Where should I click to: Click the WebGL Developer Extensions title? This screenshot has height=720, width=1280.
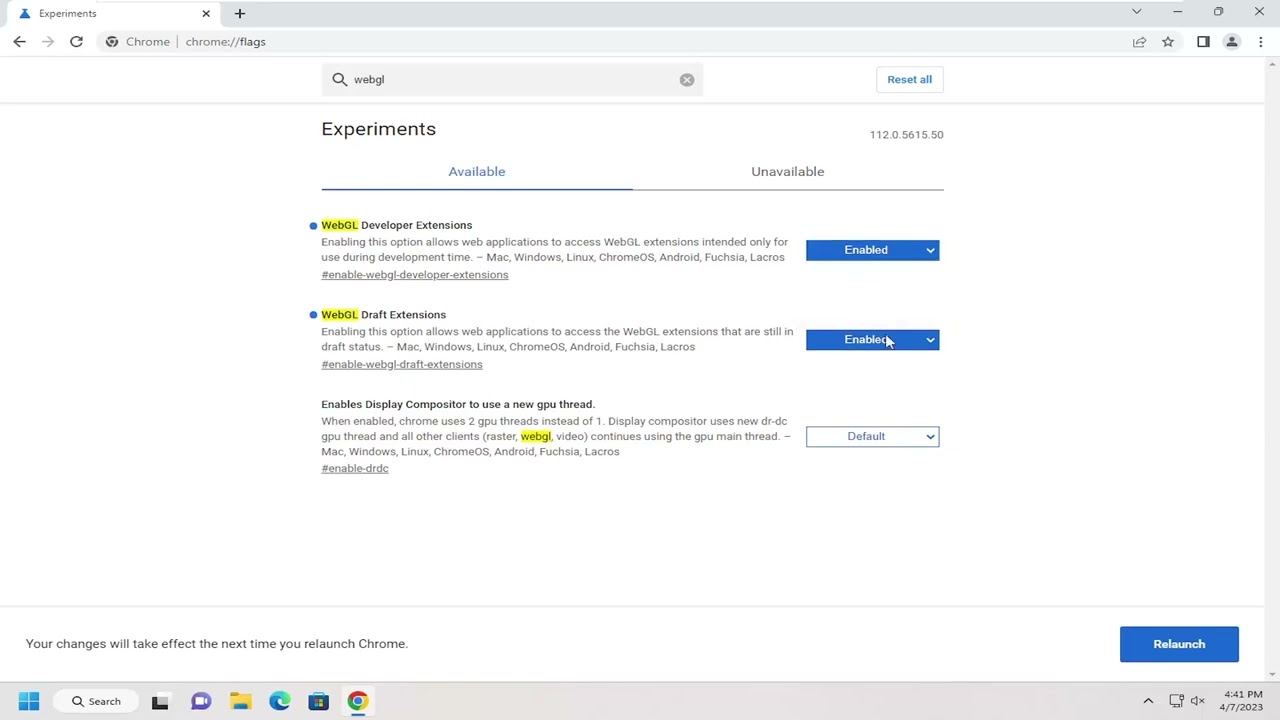(396, 225)
